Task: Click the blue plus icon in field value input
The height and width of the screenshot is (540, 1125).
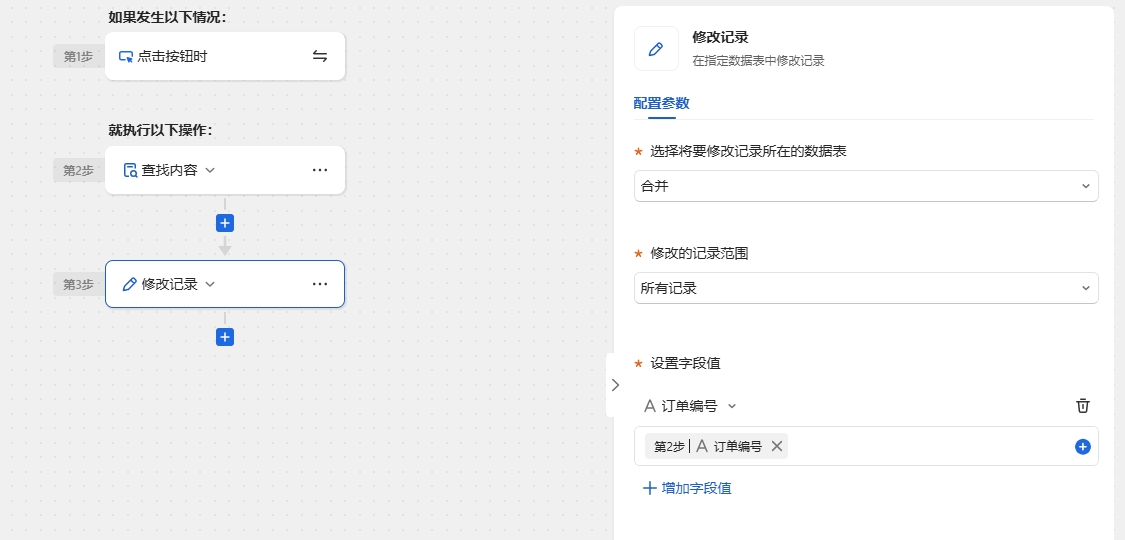Action: click(x=1083, y=447)
